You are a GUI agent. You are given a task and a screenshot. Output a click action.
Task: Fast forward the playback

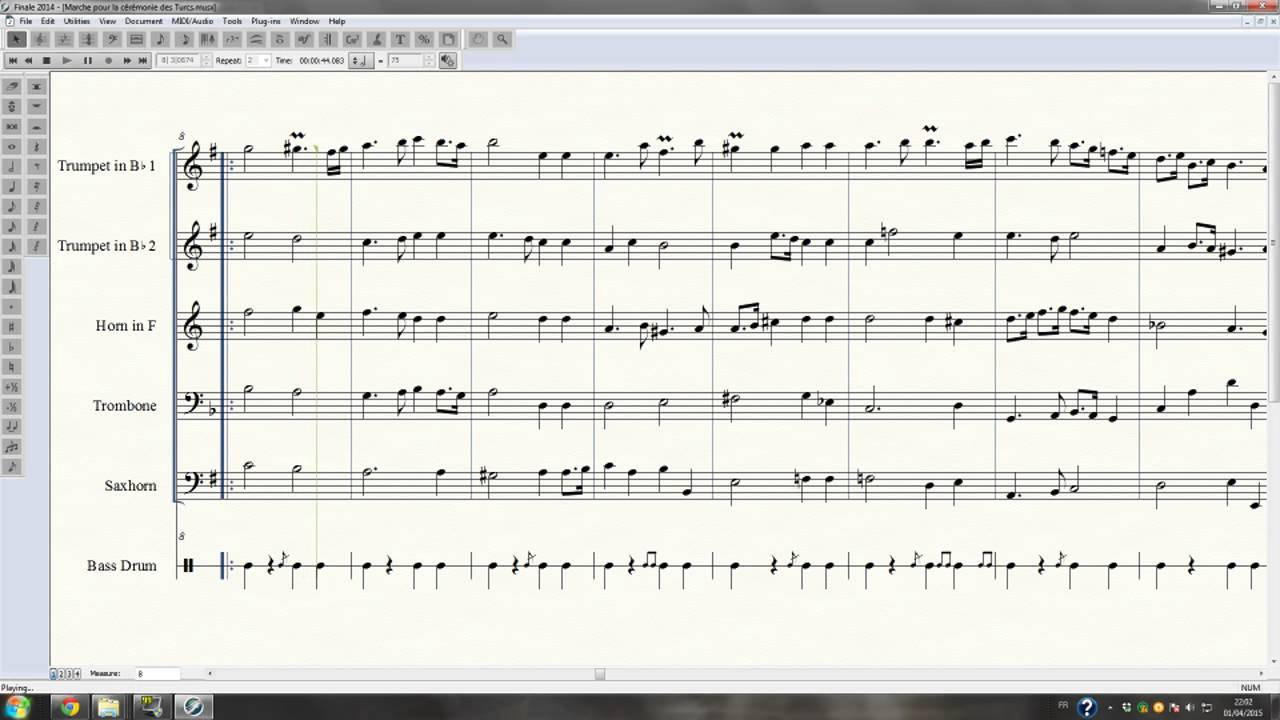pyautogui.click(x=127, y=61)
